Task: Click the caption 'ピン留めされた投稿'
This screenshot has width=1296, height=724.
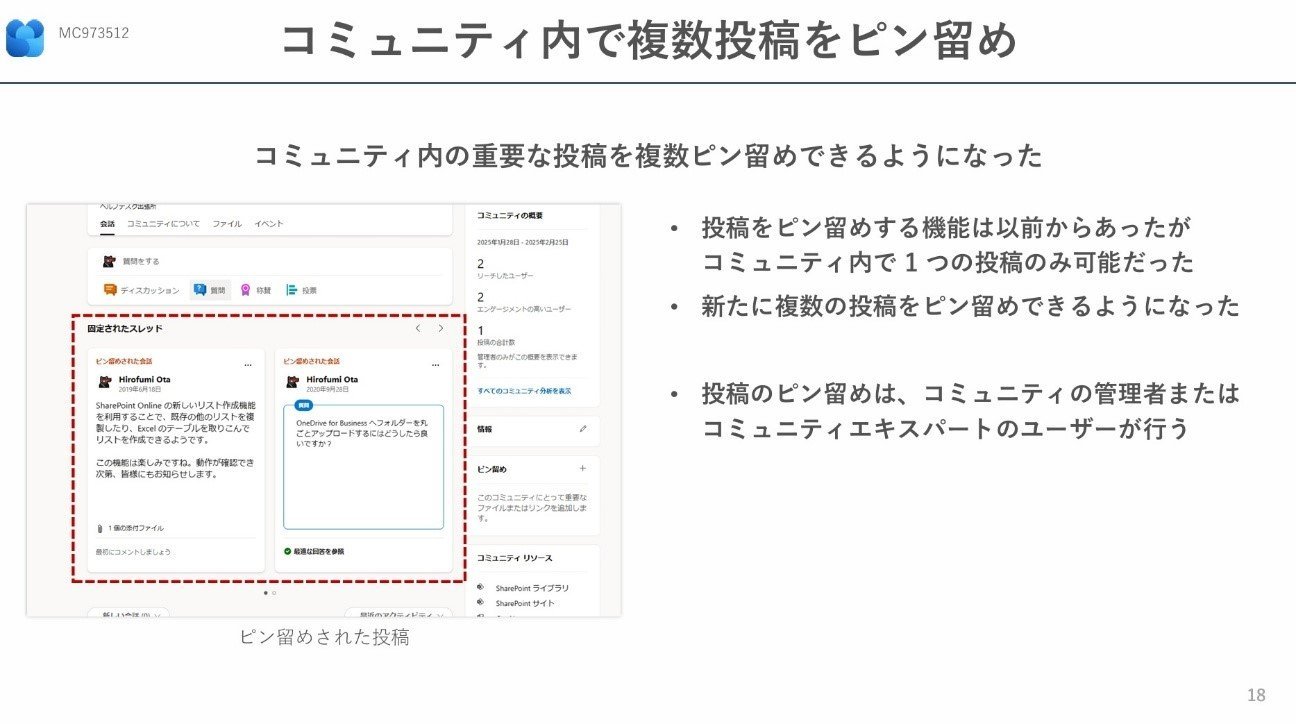Action: pyautogui.click(x=324, y=637)
